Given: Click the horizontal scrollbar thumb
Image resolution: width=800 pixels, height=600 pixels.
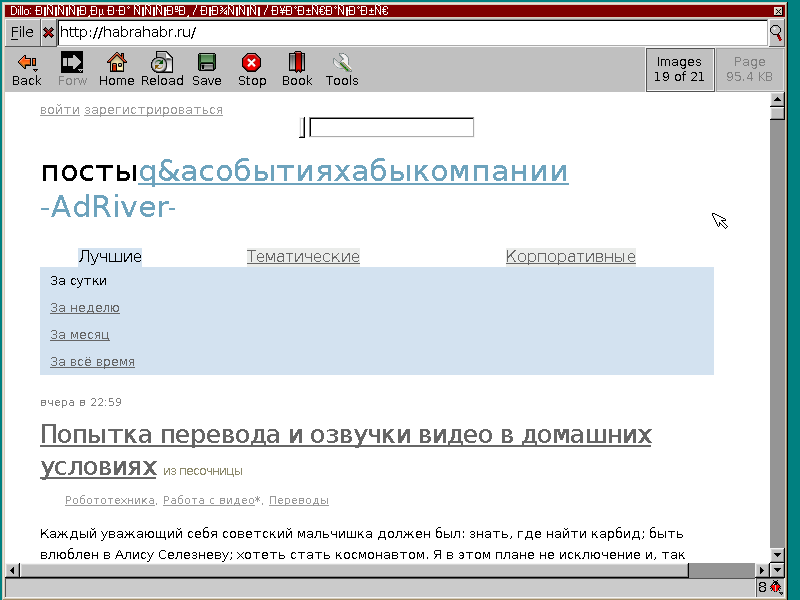Looking at the screenshot, I should (x=354, y=570).
